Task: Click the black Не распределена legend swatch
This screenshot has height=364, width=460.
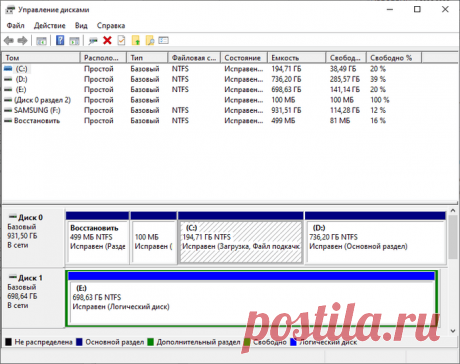Action: coord(8,342)
